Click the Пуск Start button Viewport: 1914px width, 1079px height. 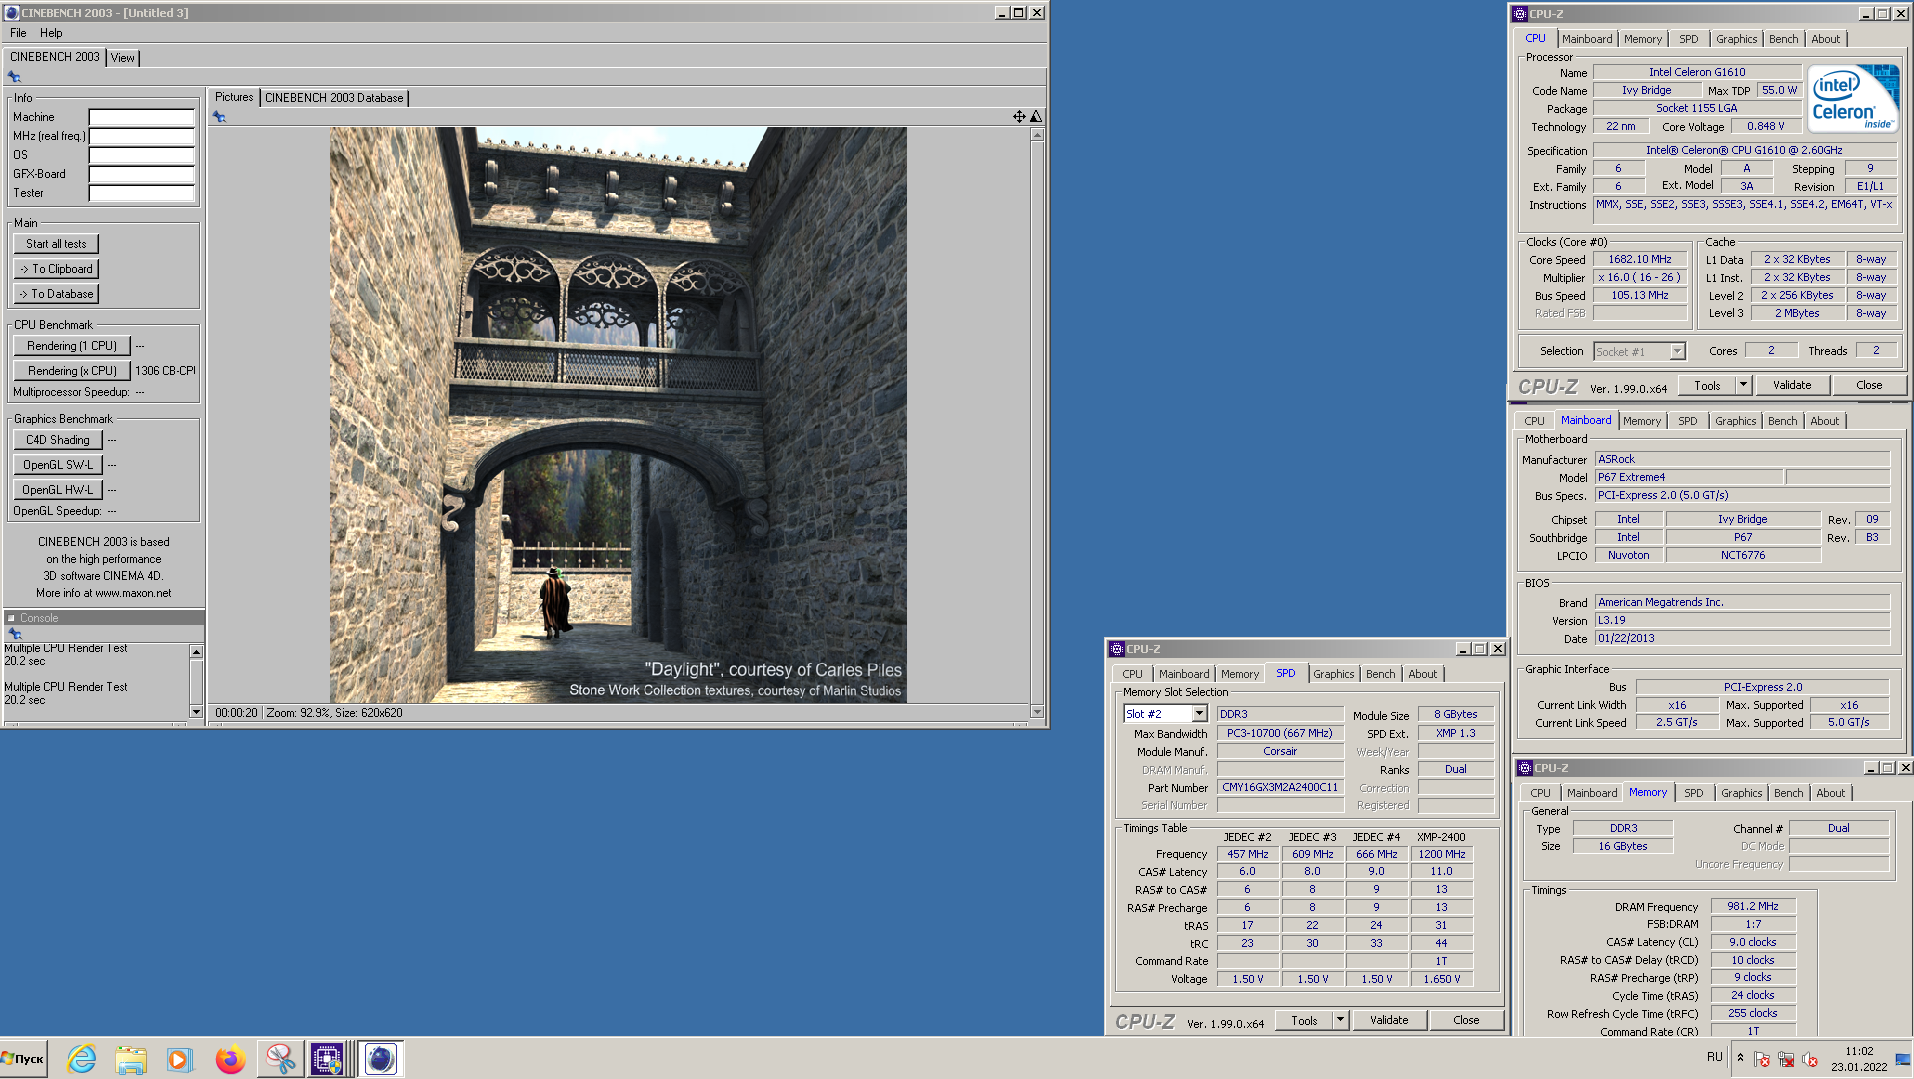(23, 1058)
